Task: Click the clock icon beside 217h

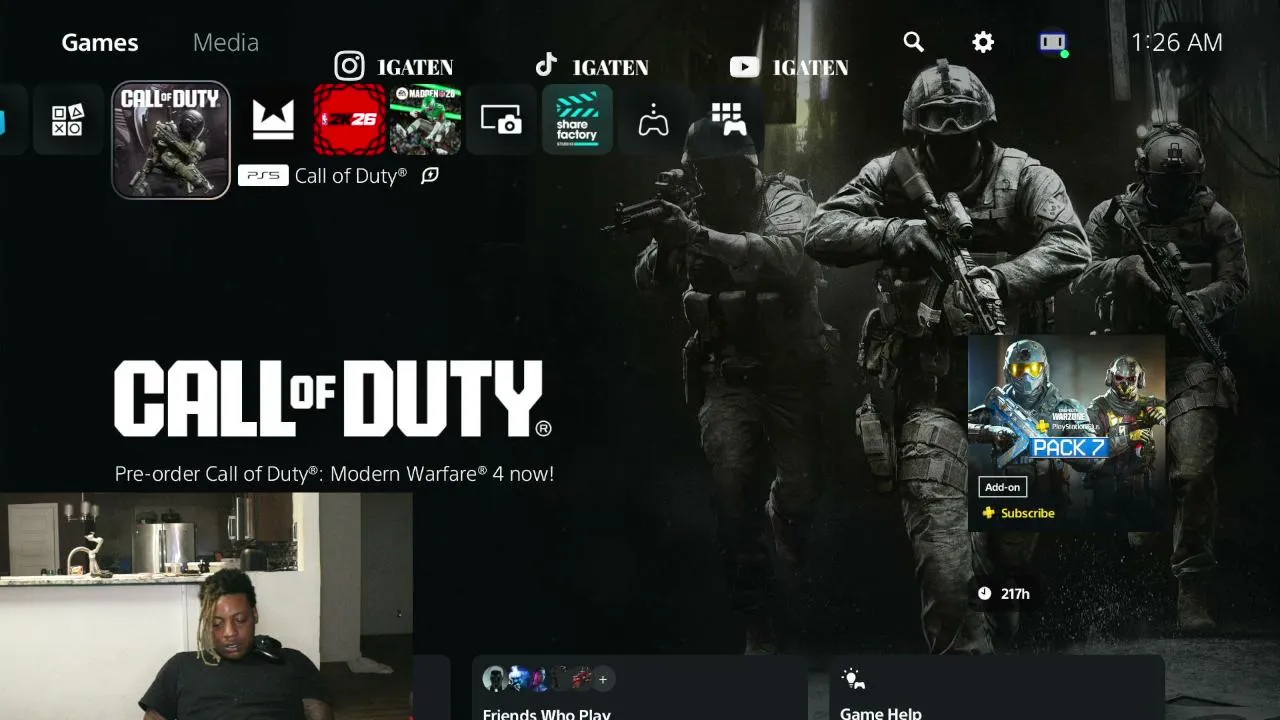Action: pos(984,594)
